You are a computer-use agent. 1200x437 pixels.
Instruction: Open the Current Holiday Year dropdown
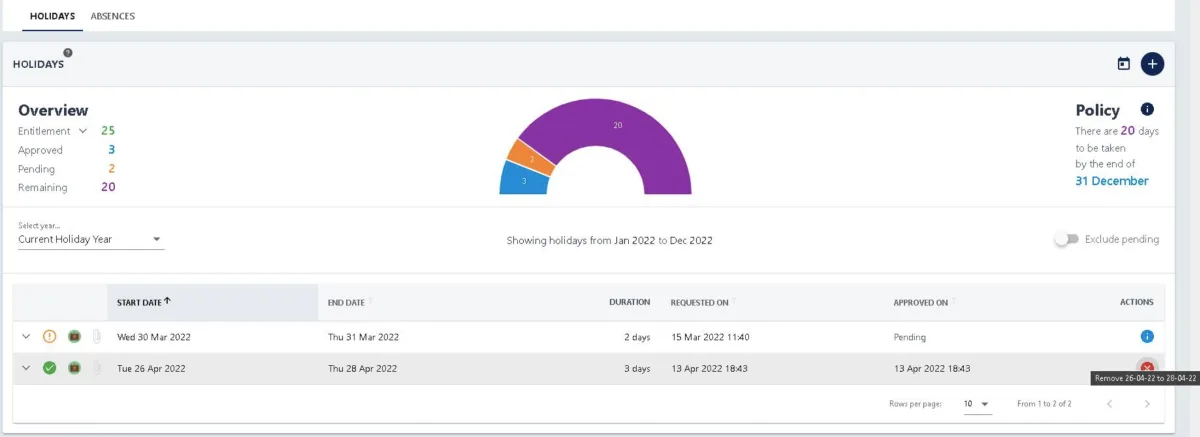point(91,240)
